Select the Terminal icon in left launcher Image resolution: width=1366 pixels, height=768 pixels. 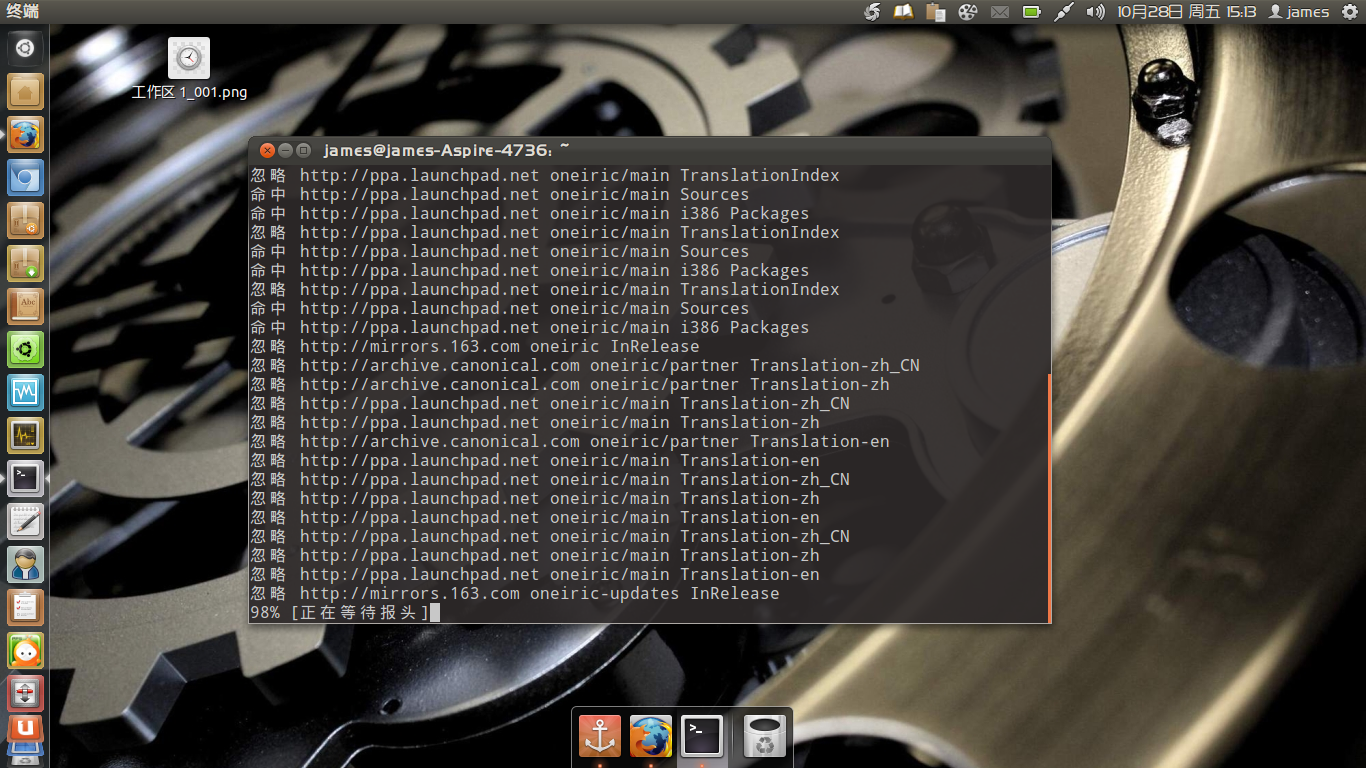(x=25, y=478)
